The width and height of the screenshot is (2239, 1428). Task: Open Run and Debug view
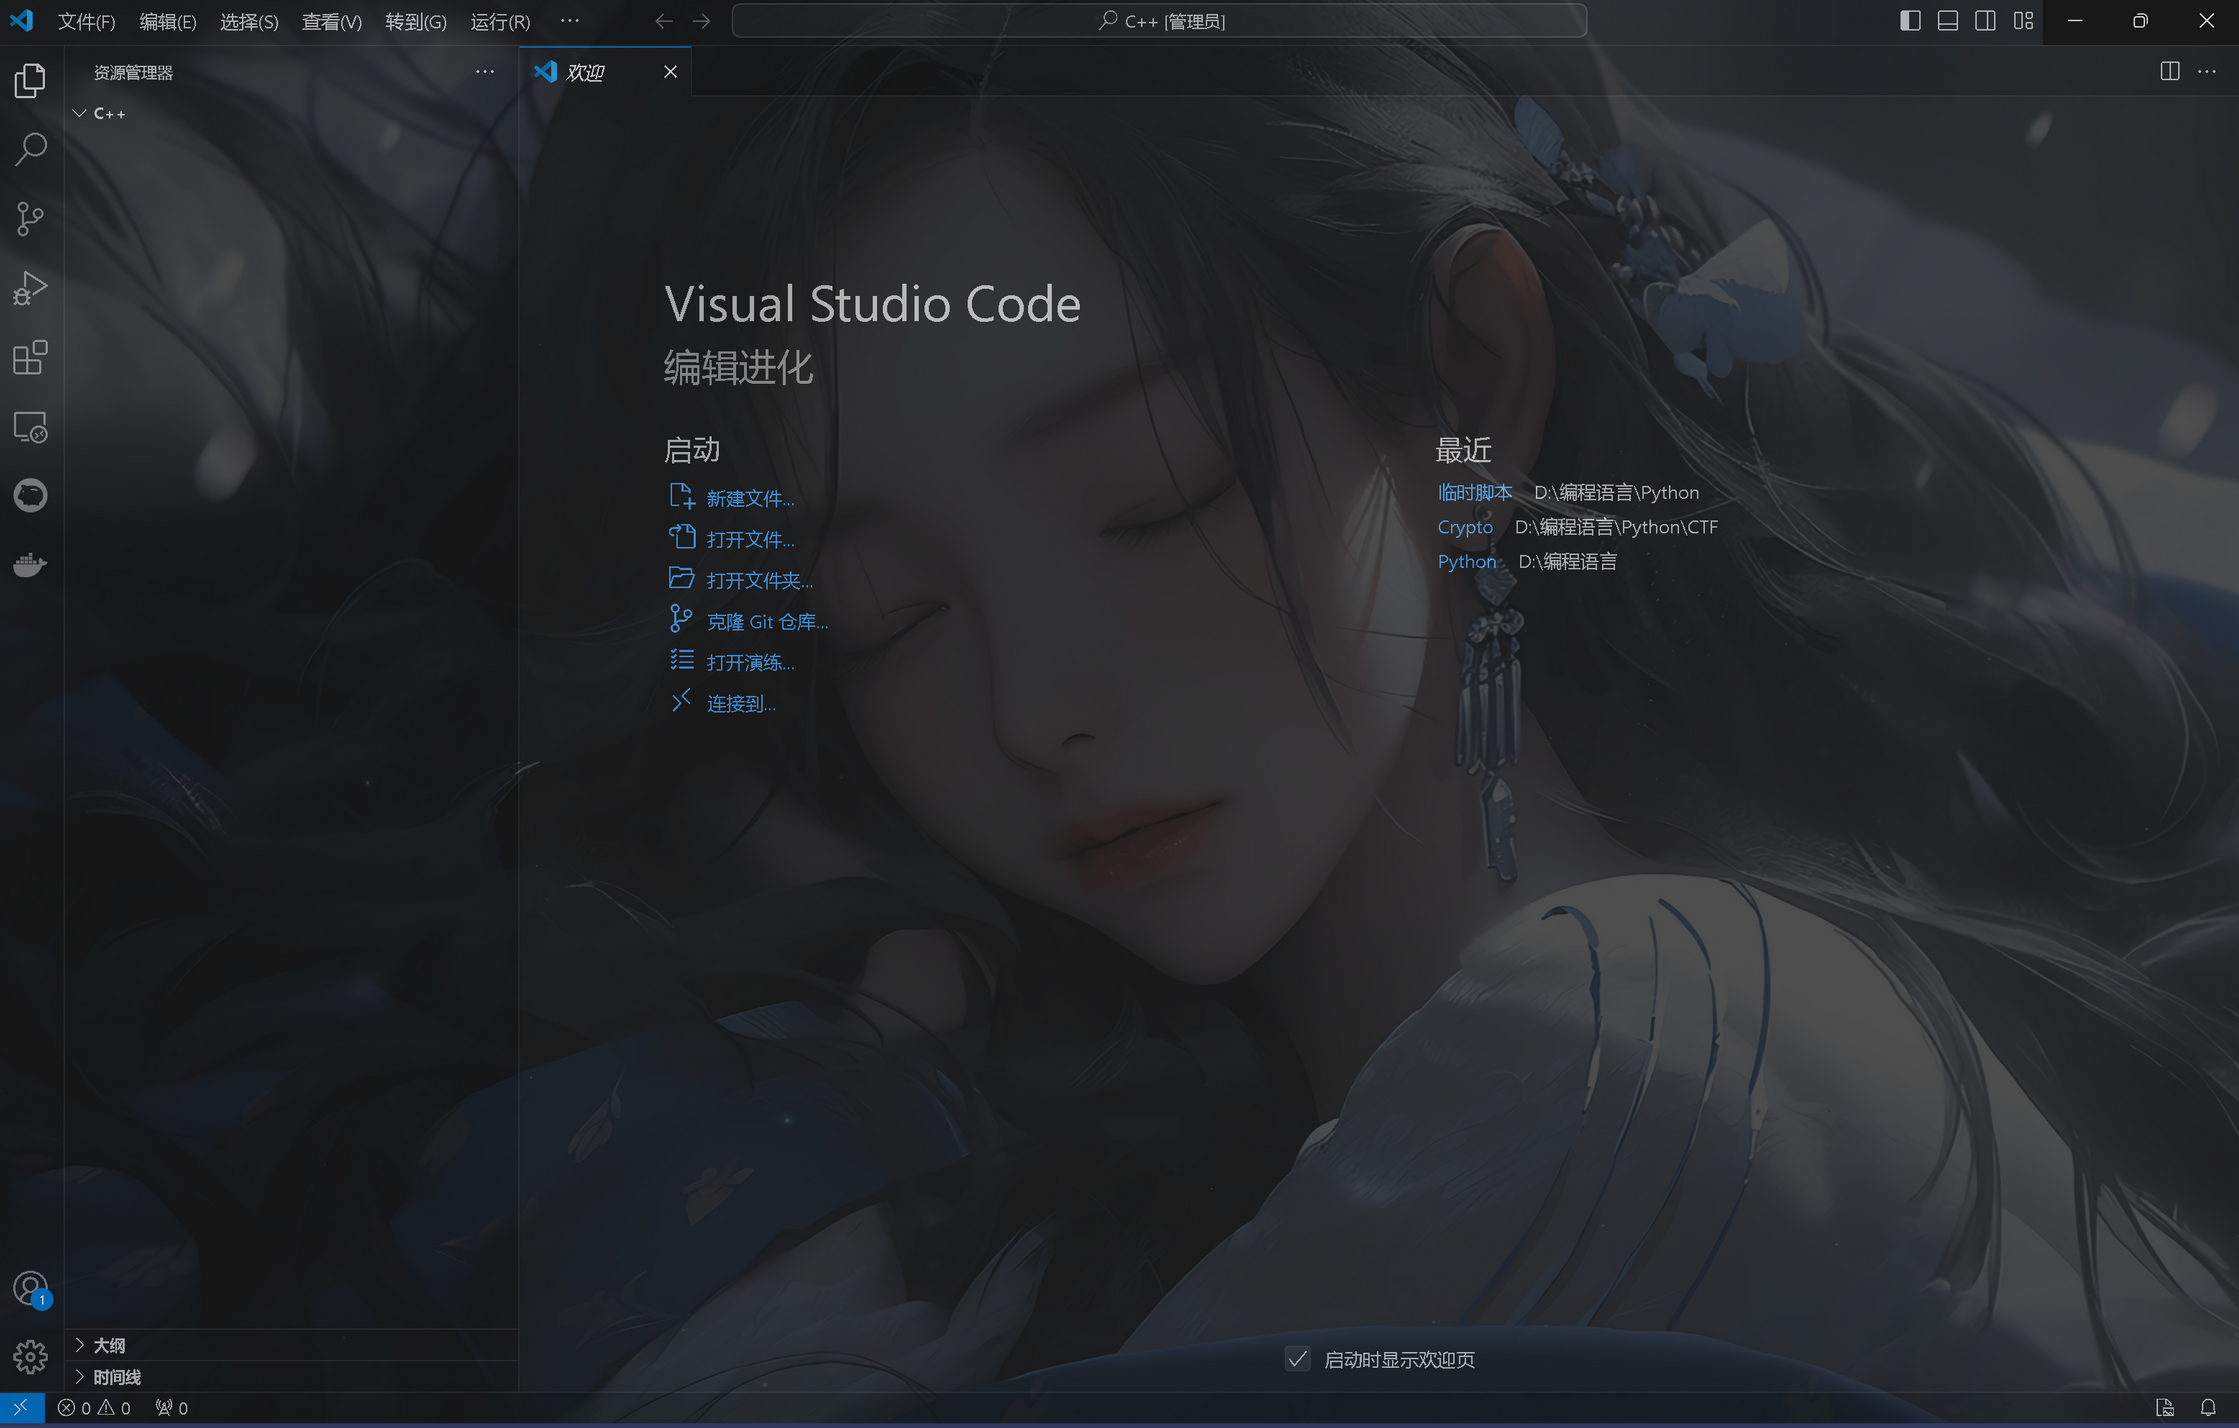coord(31,288)
